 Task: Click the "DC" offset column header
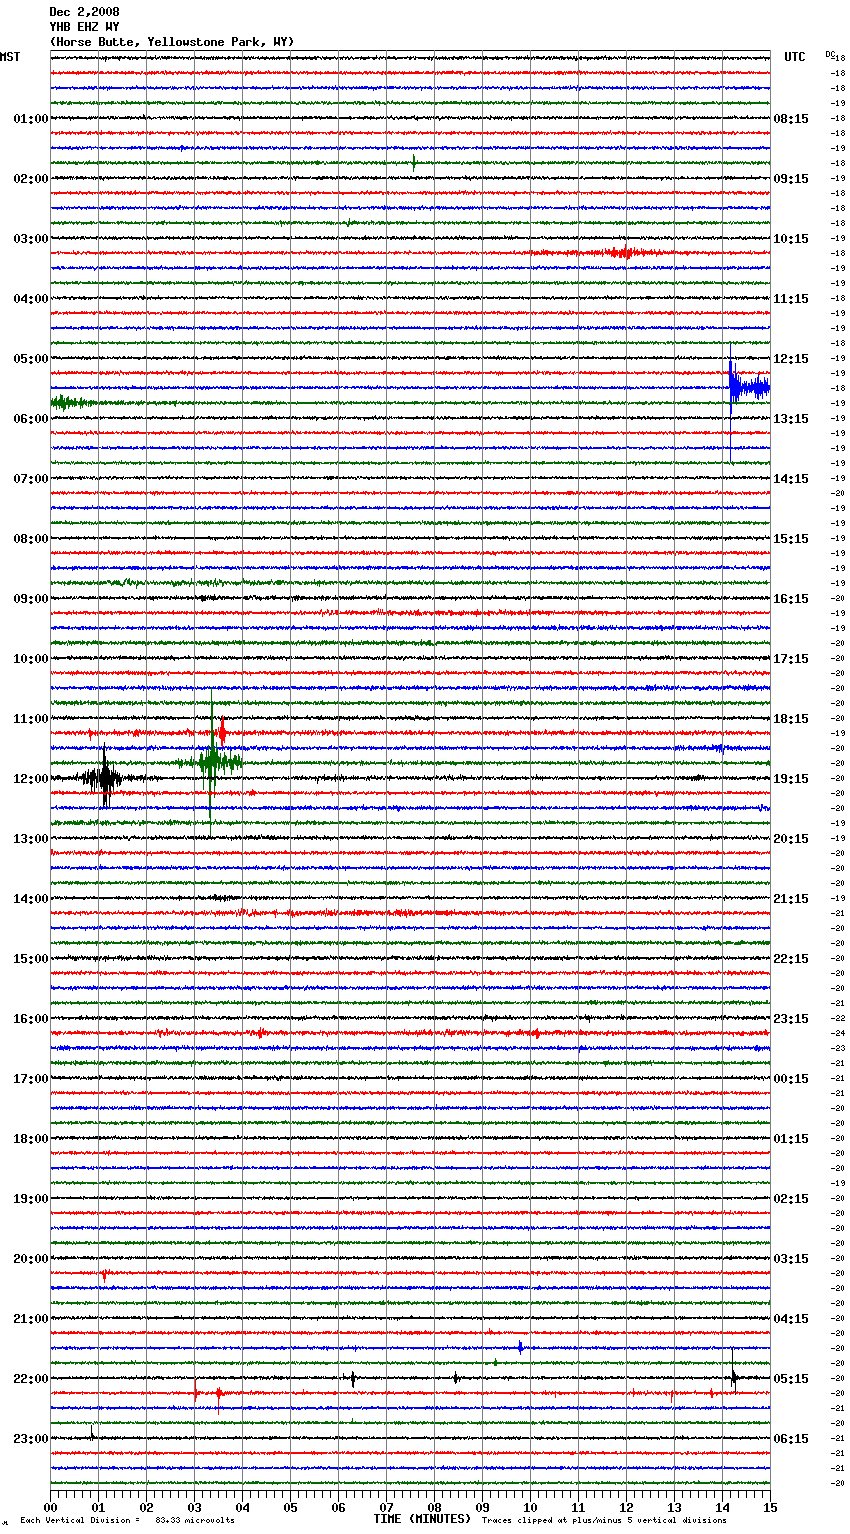pos(830,54)
